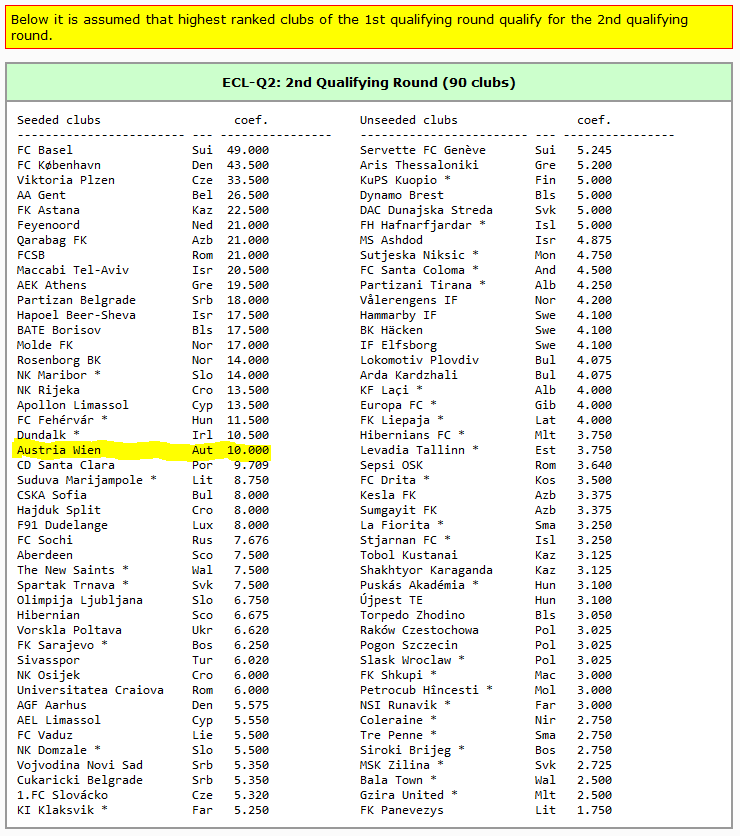Select 'AA Gent' row name
740x836 pixels.
[41, 195]
